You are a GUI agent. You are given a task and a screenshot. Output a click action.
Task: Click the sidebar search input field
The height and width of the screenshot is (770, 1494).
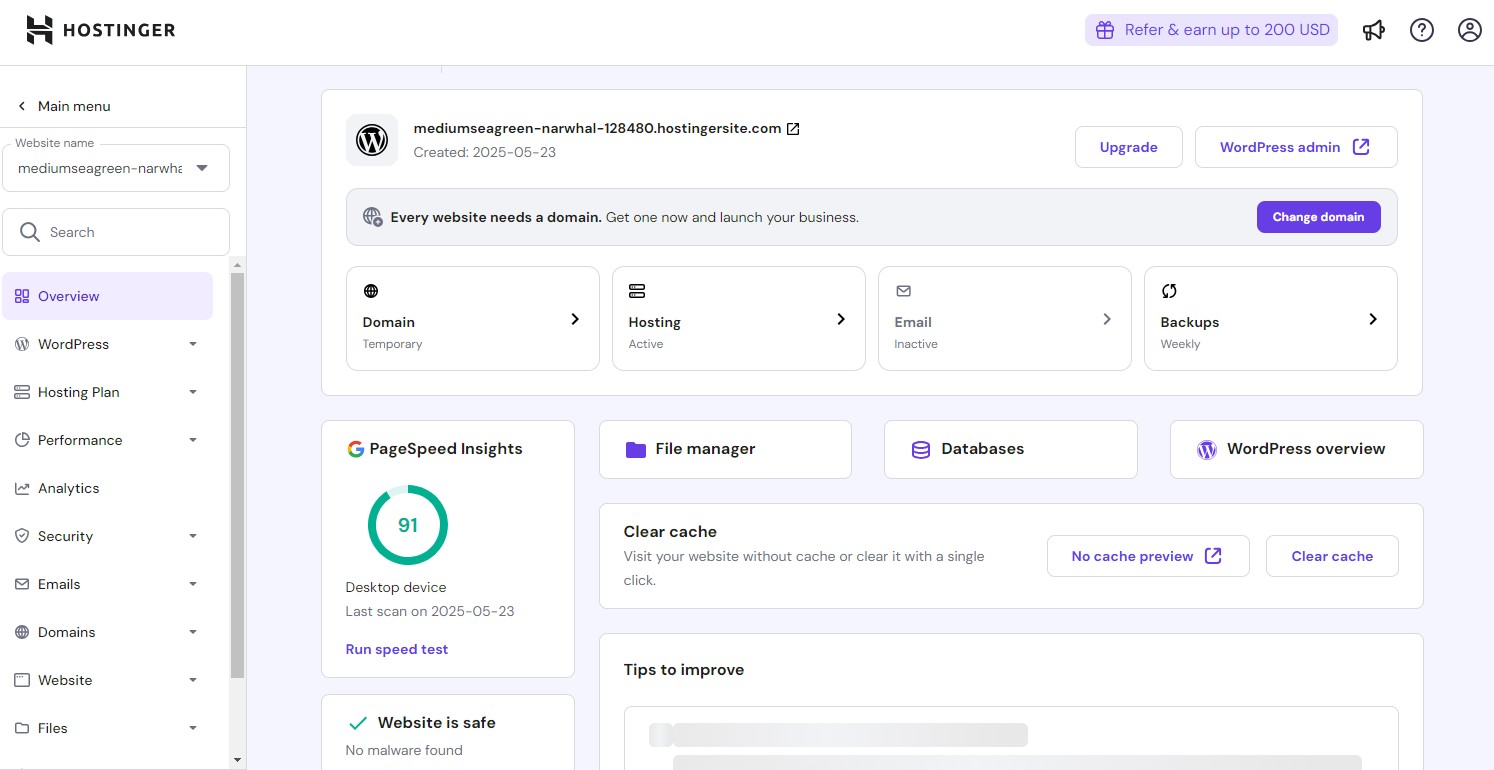coord(116,232)
